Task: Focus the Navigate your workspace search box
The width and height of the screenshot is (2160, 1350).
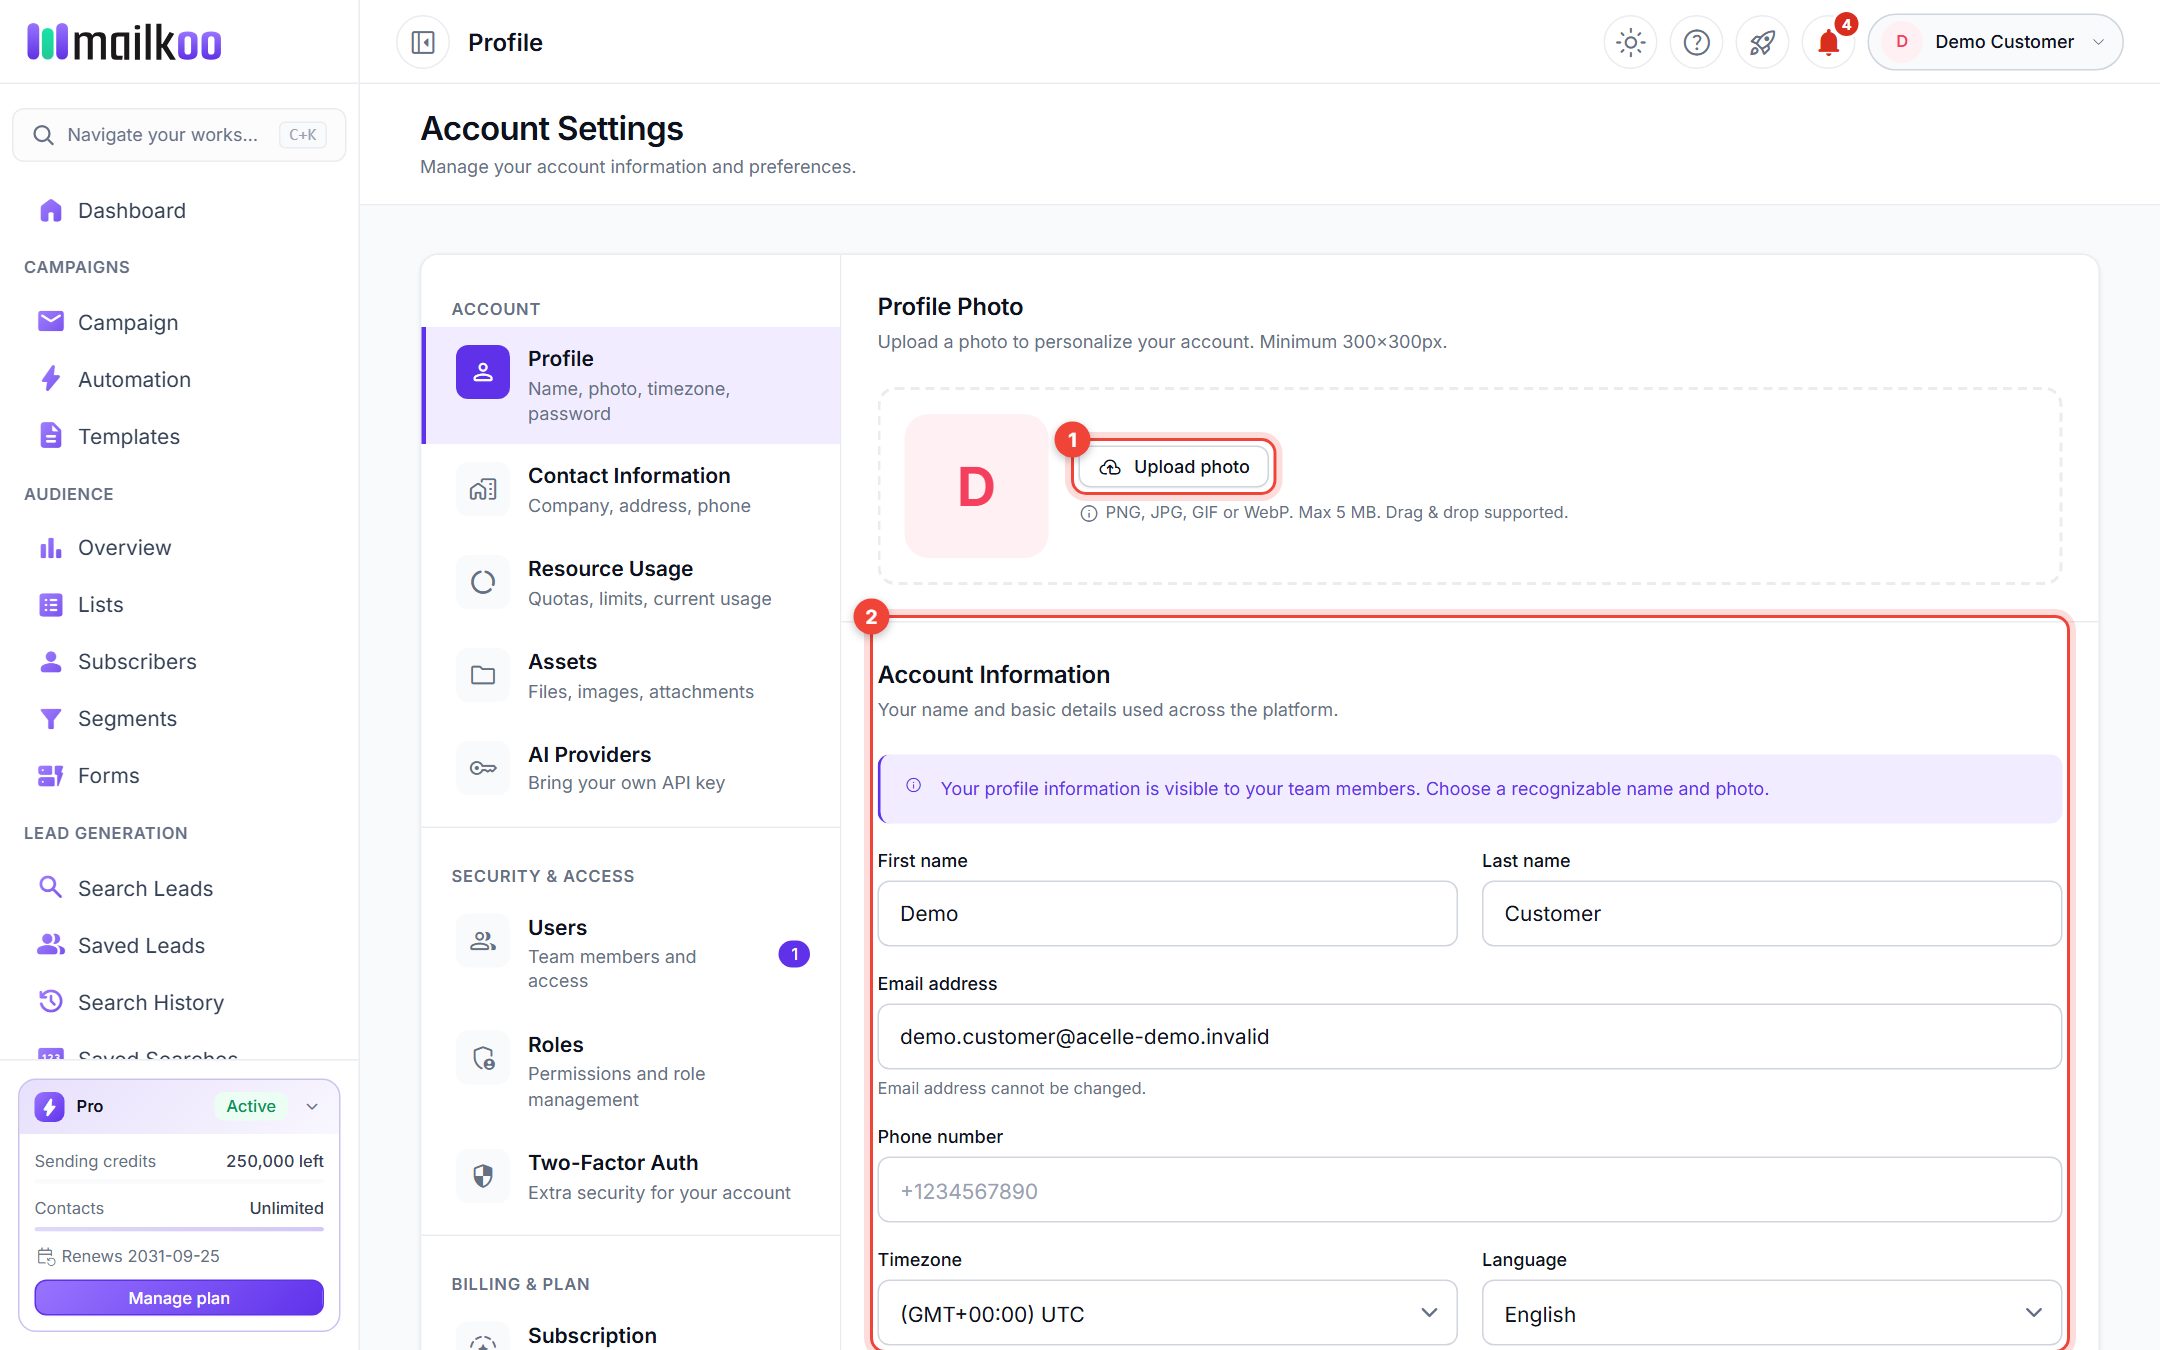Action: click(x=179, y=135)
